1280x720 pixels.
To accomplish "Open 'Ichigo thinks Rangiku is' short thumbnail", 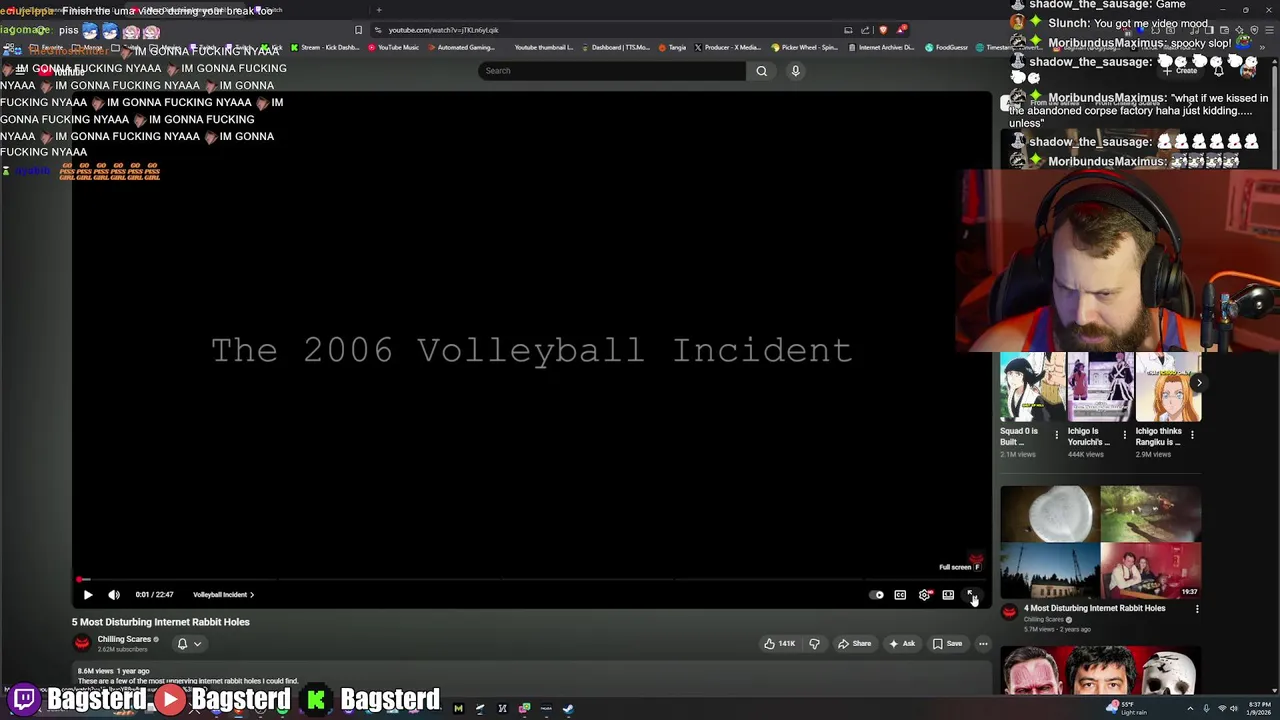I will 1168,387.
